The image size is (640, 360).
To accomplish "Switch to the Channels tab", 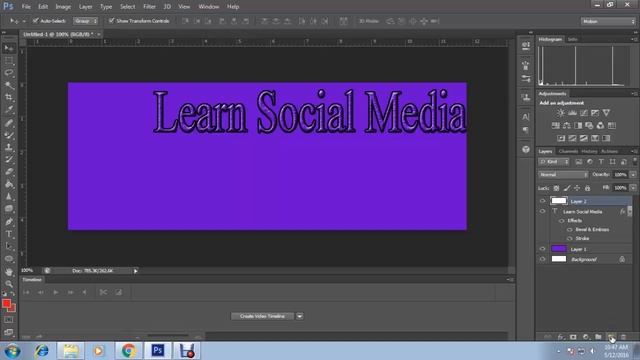I will 568,151.
